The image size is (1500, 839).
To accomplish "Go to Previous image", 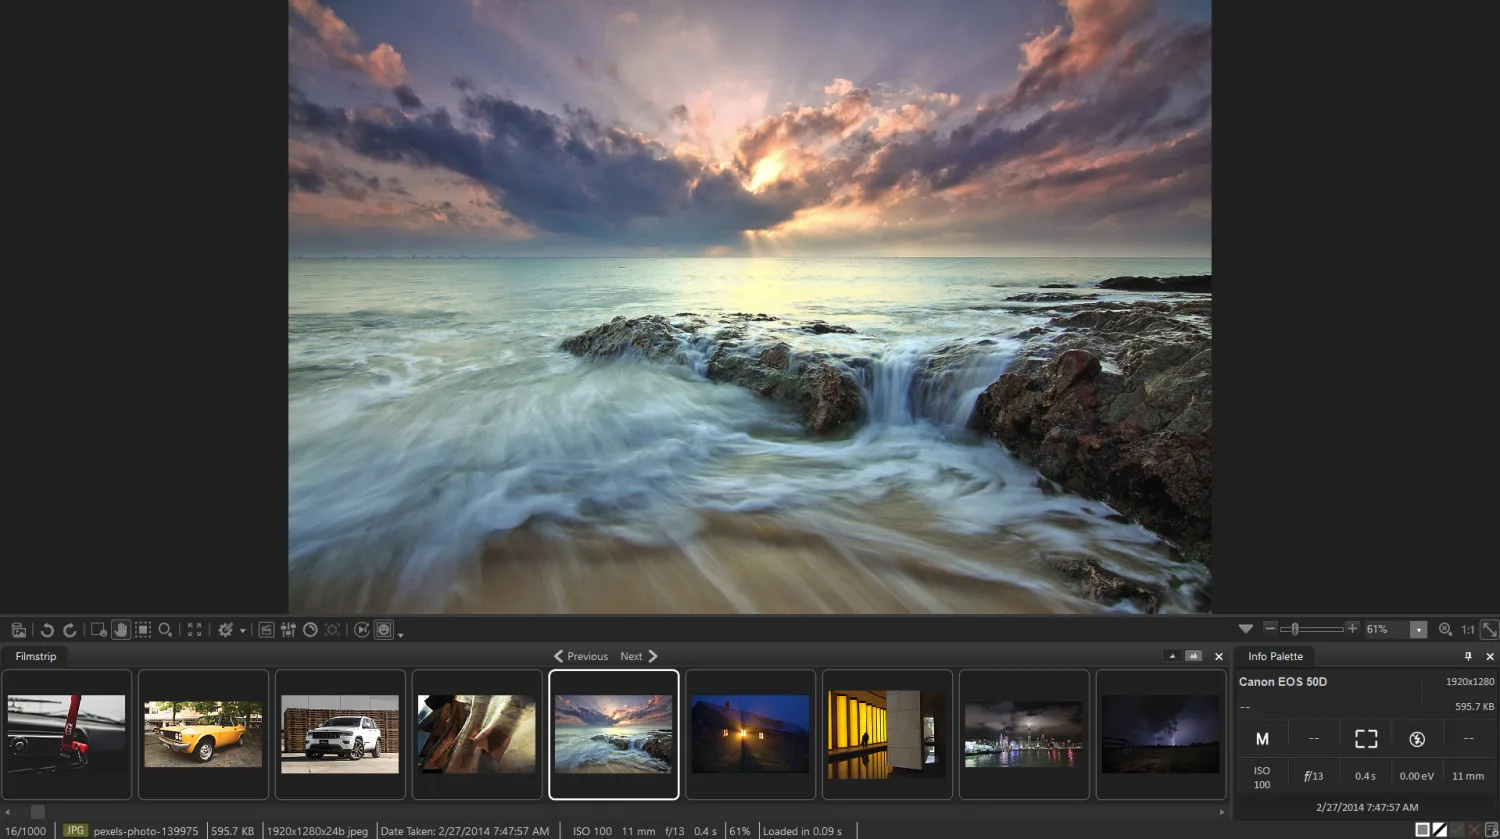I will pos(581,656).
